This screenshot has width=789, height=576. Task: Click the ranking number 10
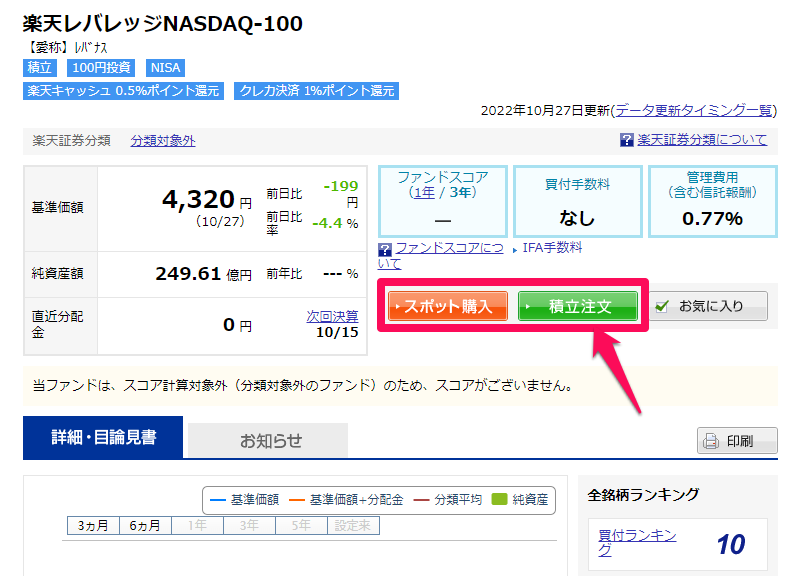point(731,544)
